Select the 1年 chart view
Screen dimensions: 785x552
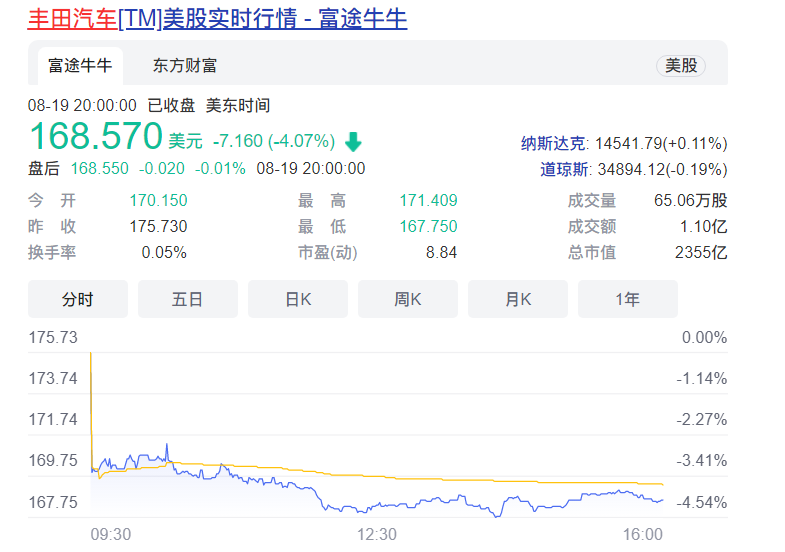(x=628, y=299)
